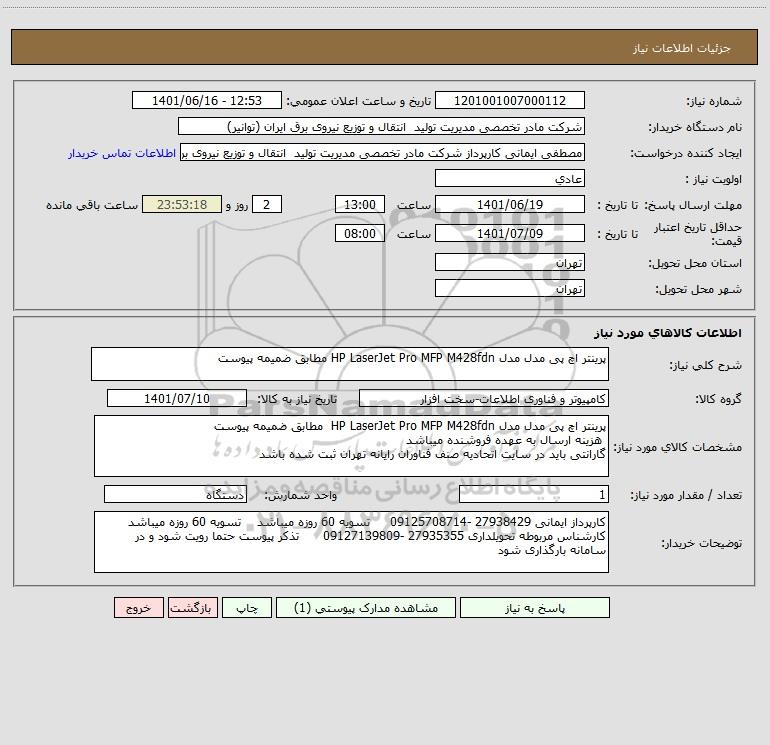Click goods group field 'کامپیوتر و فناوری اطلاعات'
Image resolution: width=770 pixels, height=745 pixels.
pyautogui.click(x=484, y=398)
